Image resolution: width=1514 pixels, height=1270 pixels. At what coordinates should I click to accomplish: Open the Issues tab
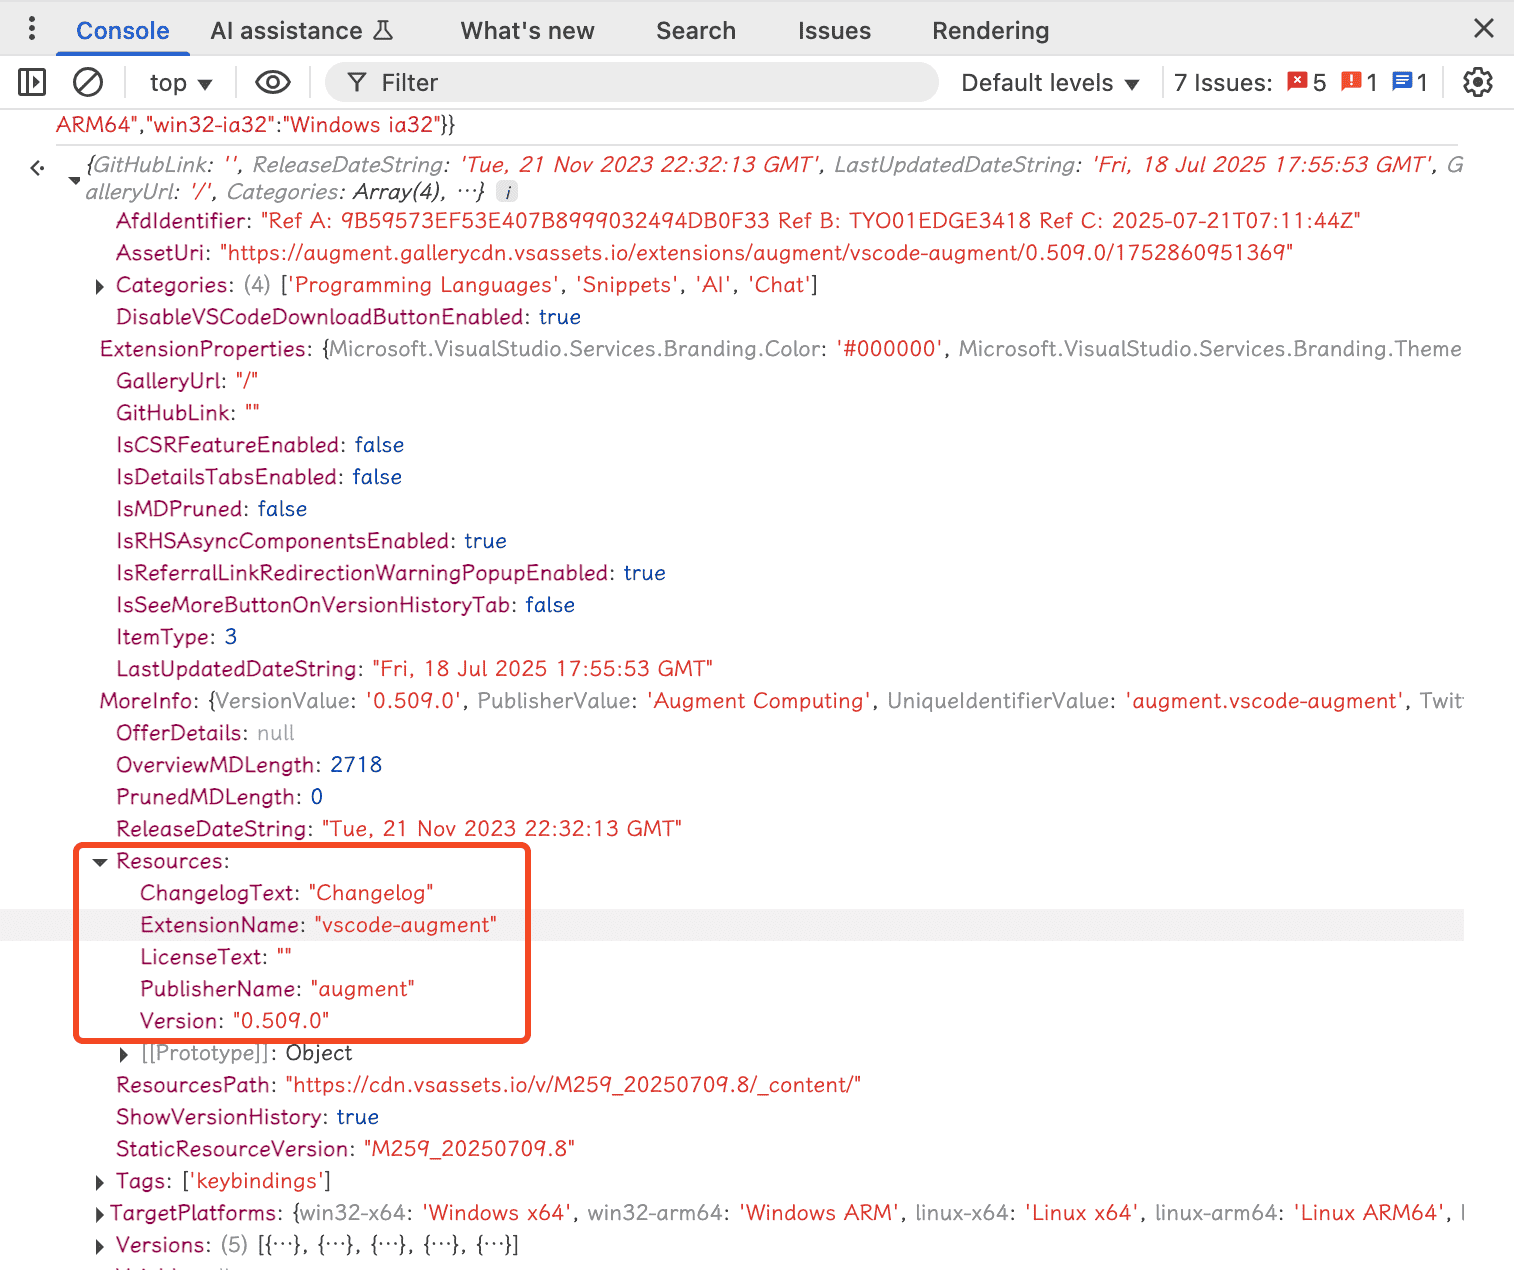click(834, 31)
